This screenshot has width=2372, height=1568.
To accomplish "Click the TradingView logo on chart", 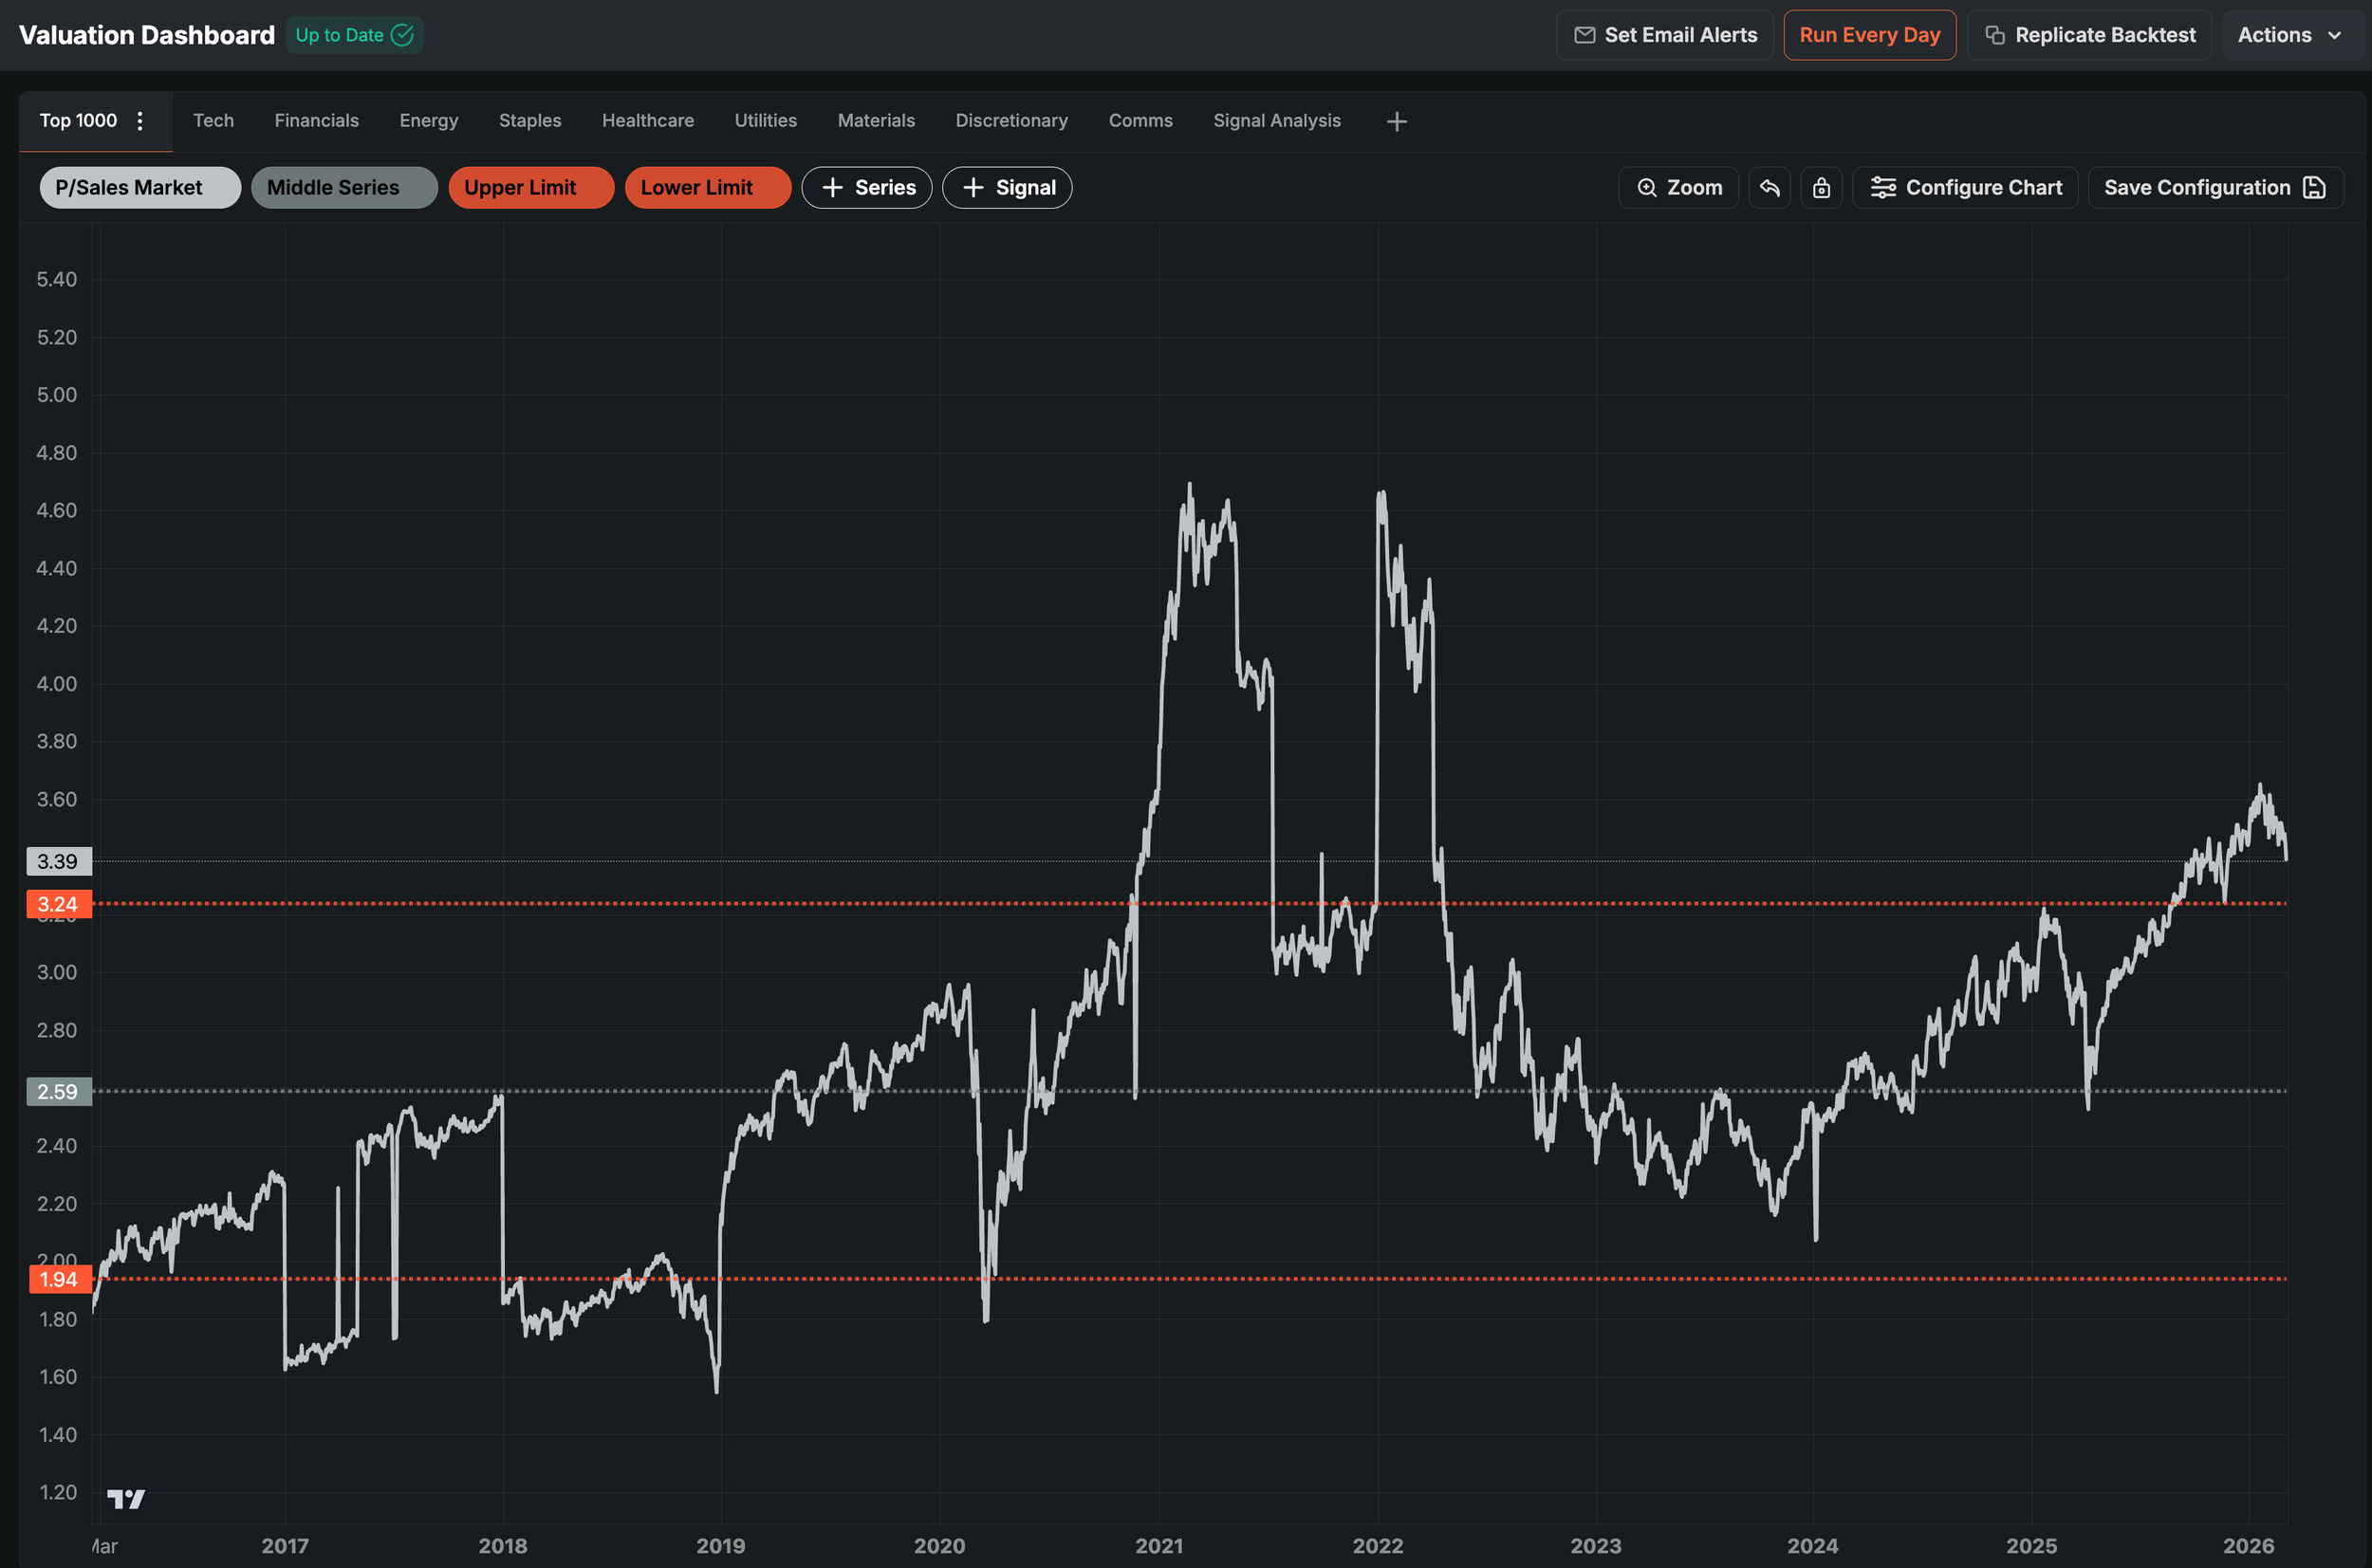I will coord(126,1498).
